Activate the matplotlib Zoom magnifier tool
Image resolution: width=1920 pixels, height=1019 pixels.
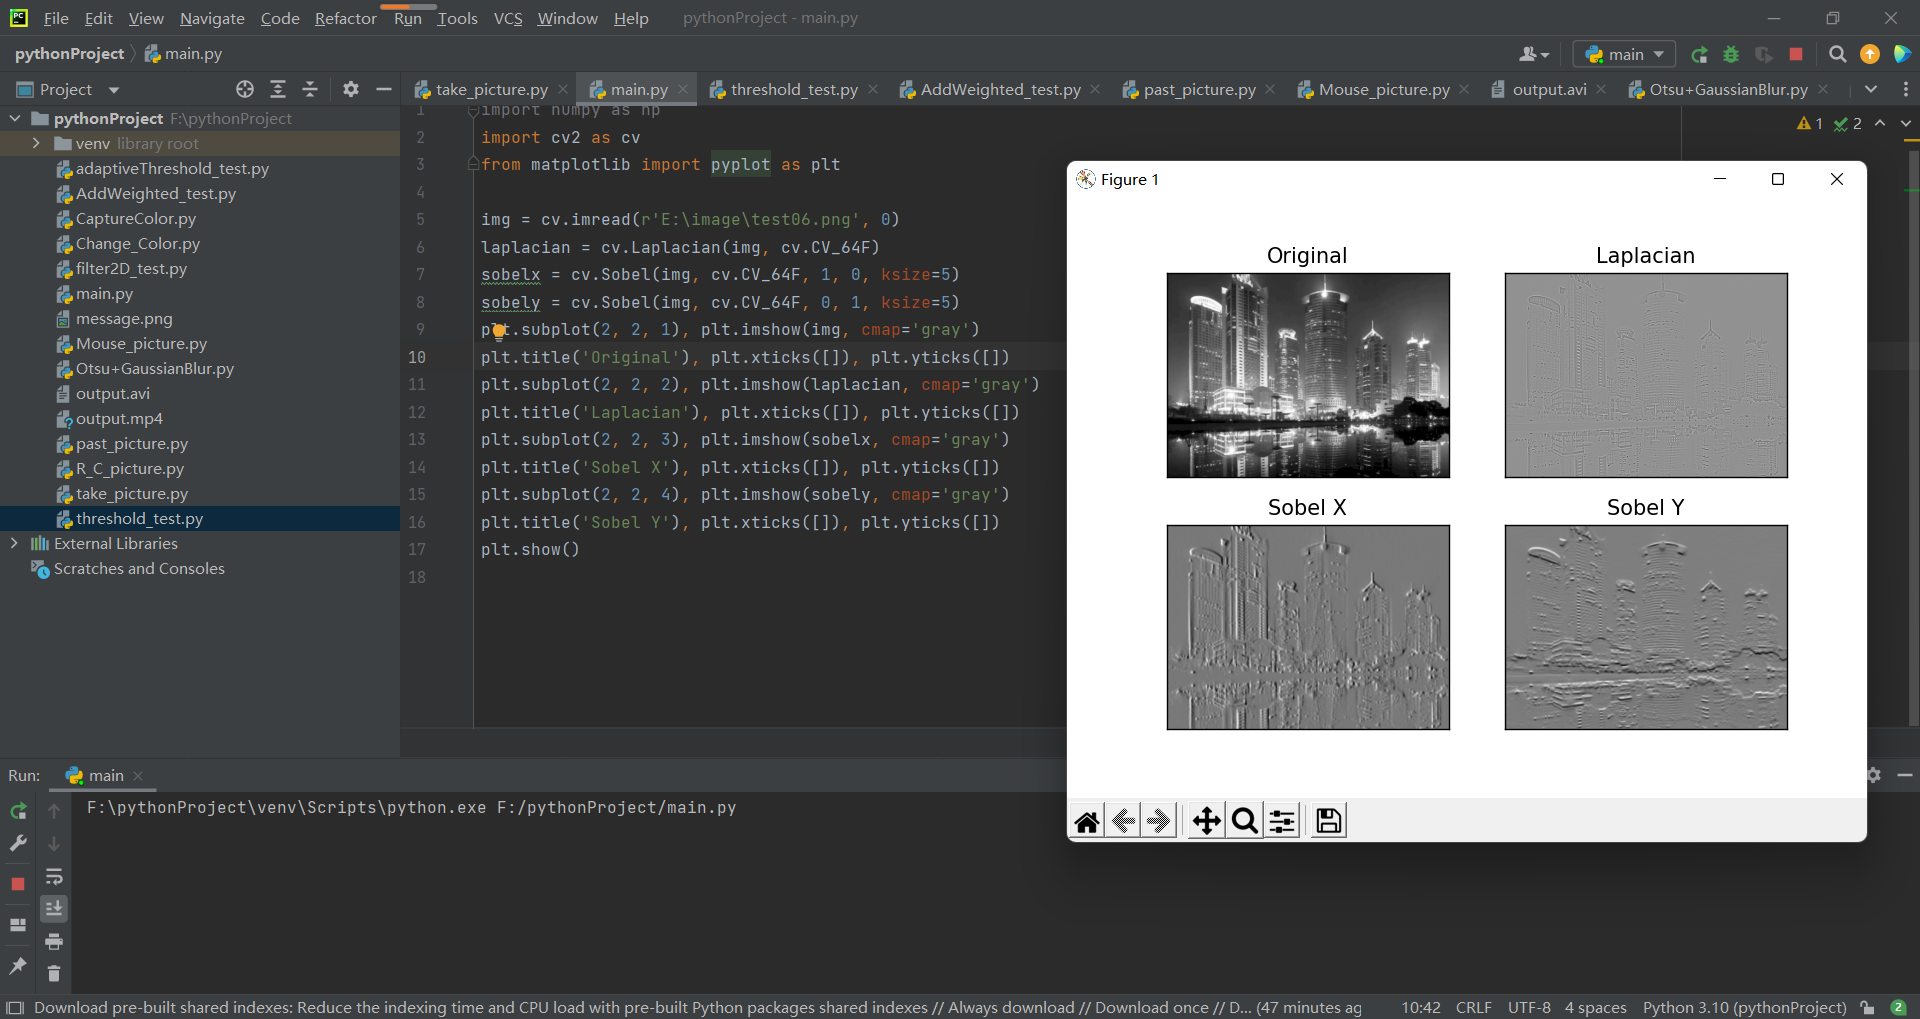[x=1244, y=821]
